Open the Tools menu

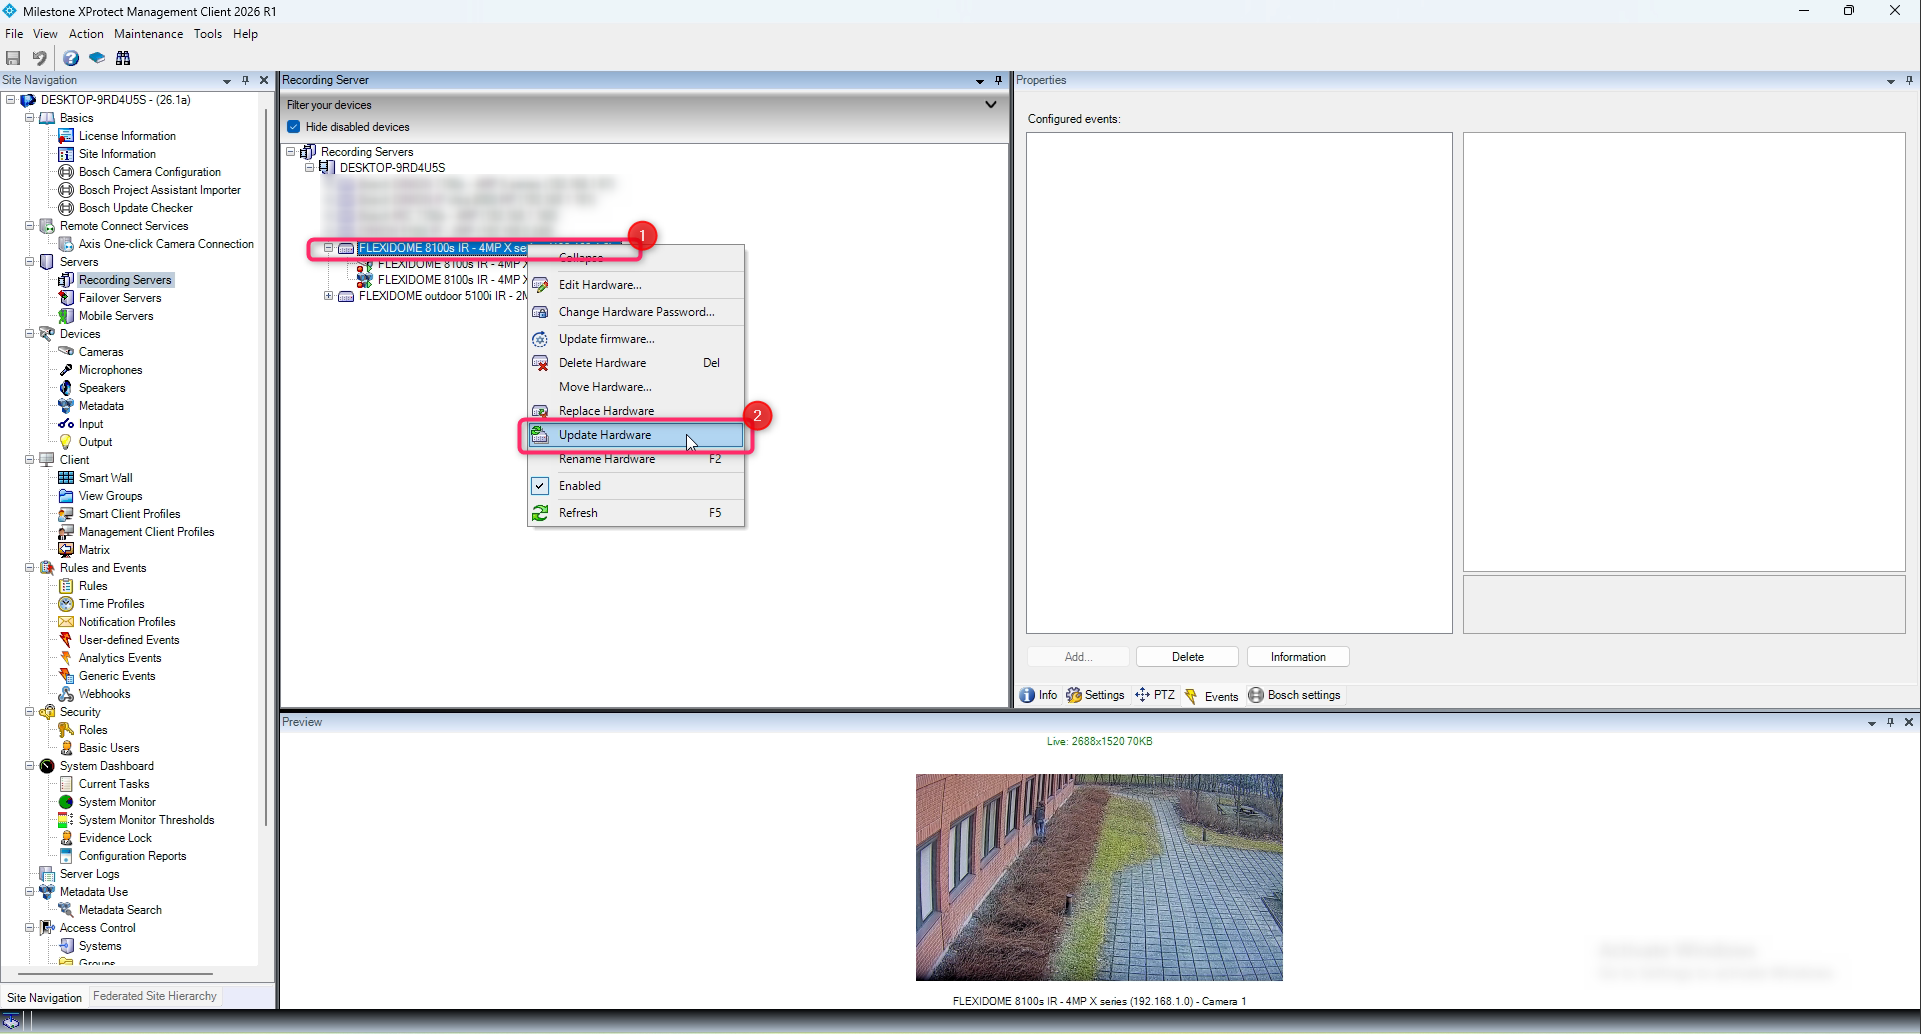(208, 34)
